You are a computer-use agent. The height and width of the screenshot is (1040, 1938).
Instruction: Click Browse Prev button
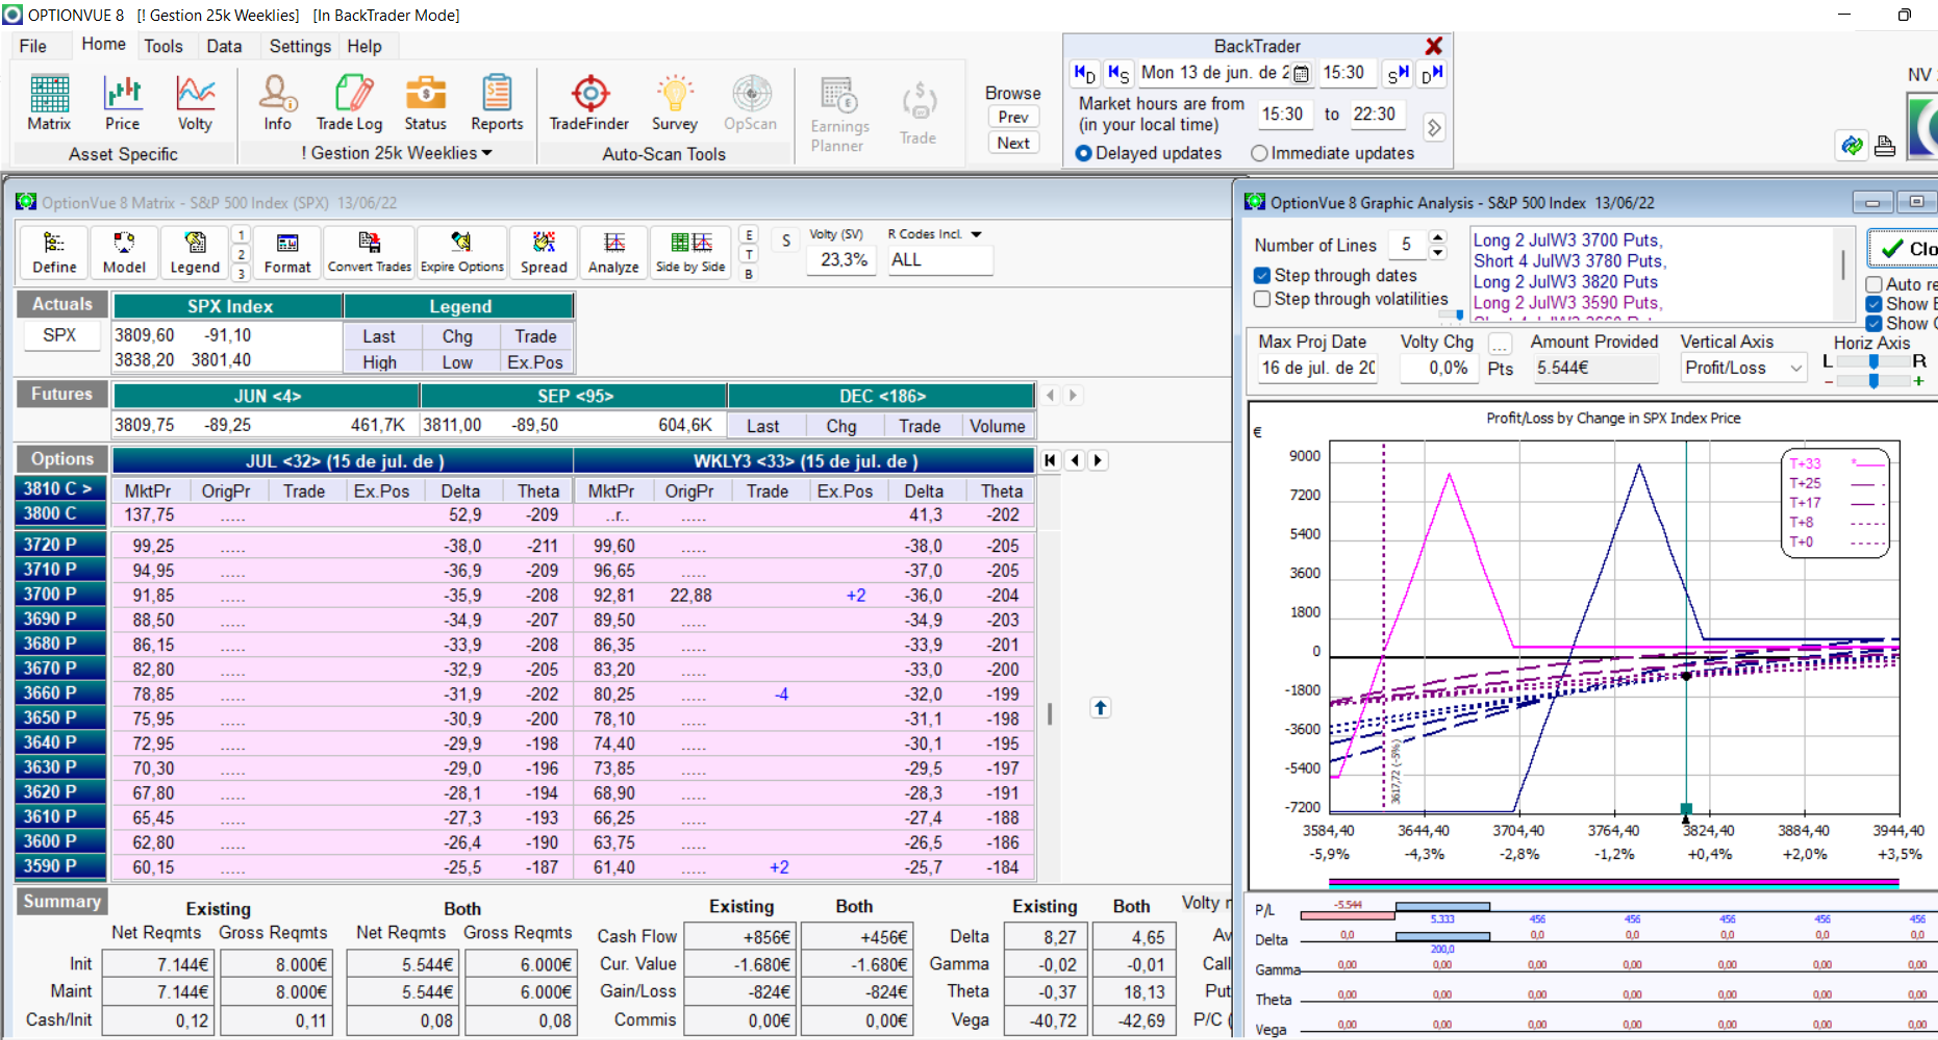(1013, 117)
